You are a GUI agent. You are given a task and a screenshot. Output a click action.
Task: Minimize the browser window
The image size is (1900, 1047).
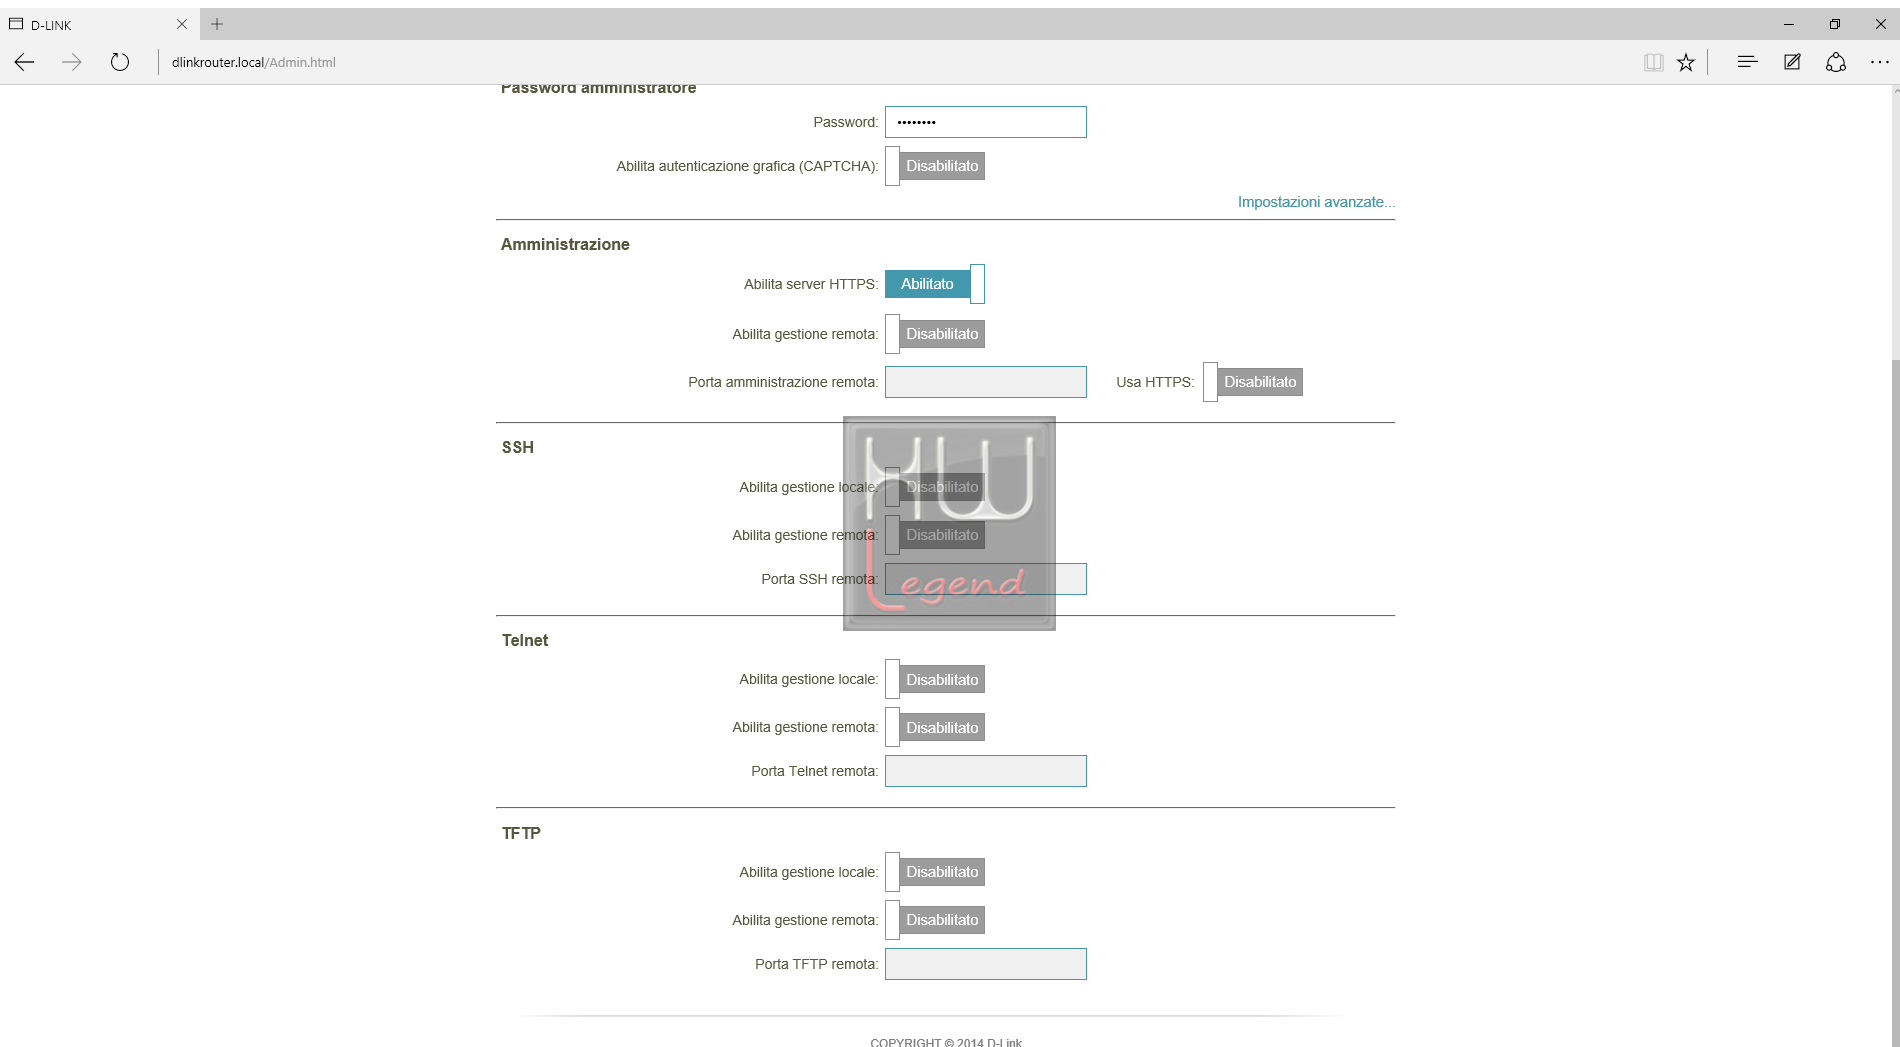point(1789,24)
